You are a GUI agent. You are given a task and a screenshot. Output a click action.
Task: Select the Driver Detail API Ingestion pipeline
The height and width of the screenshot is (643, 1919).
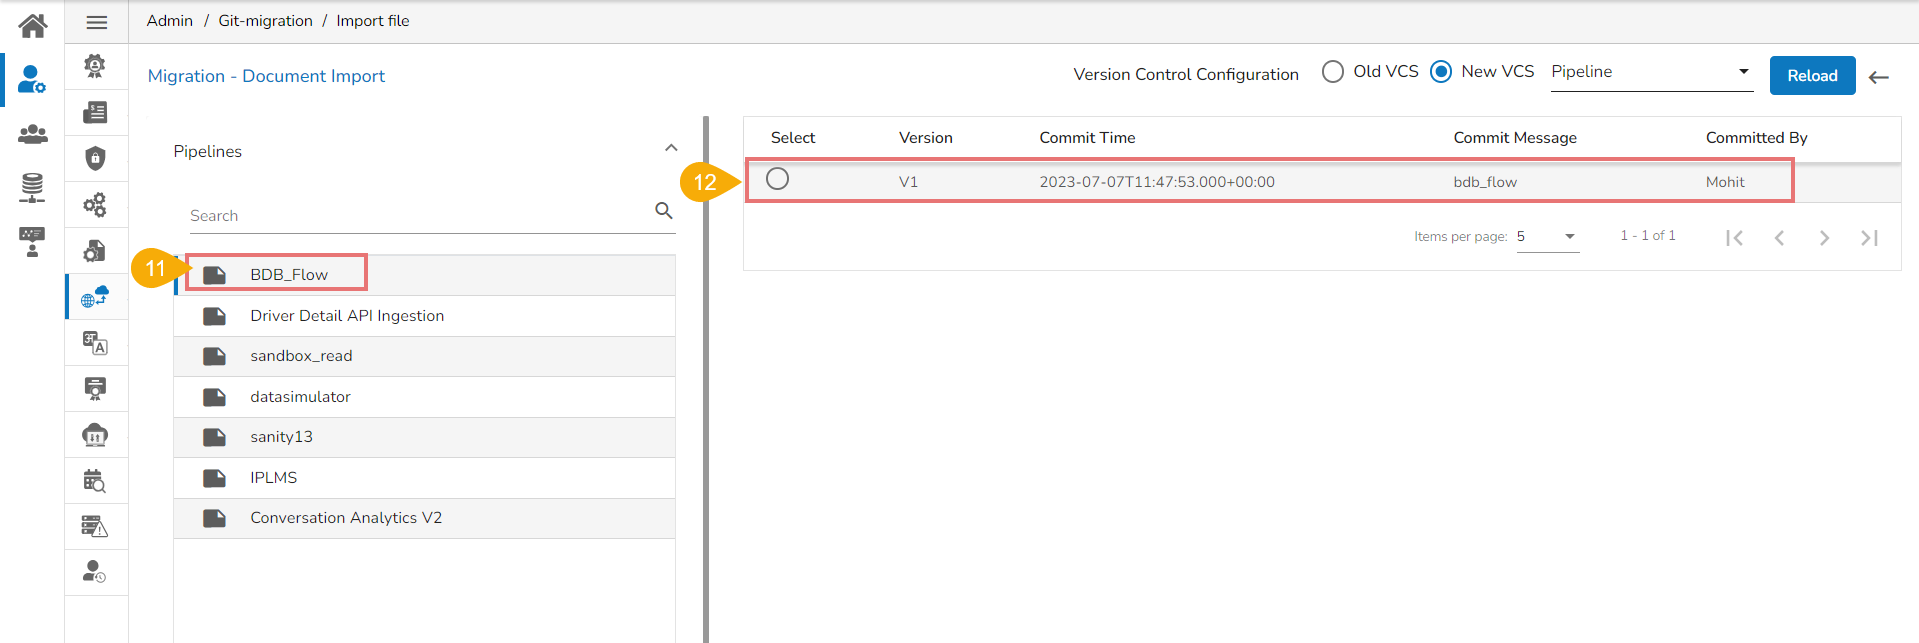click(x=347, y=316)
